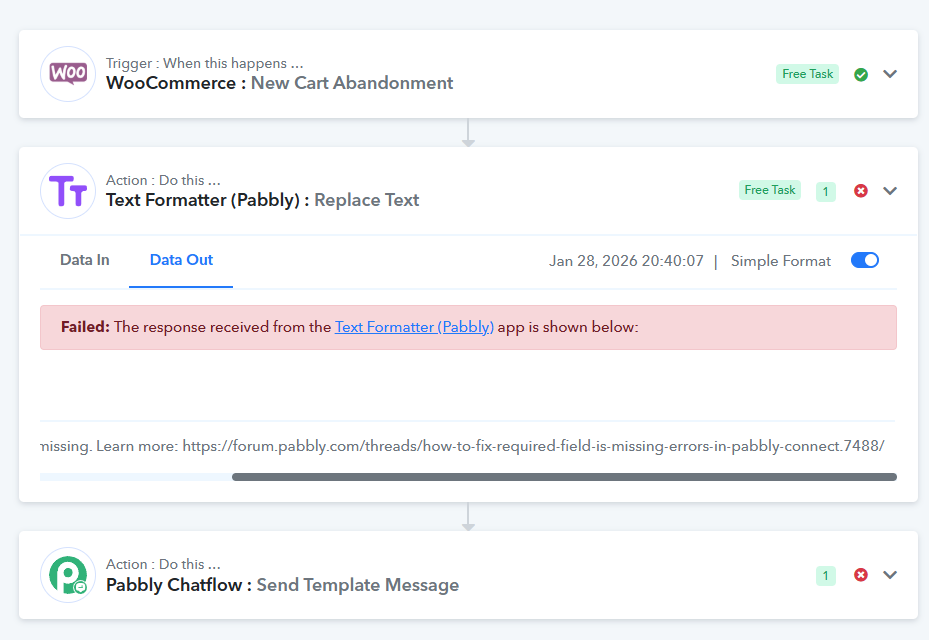Switch to the Data In tab

[85, 260]
